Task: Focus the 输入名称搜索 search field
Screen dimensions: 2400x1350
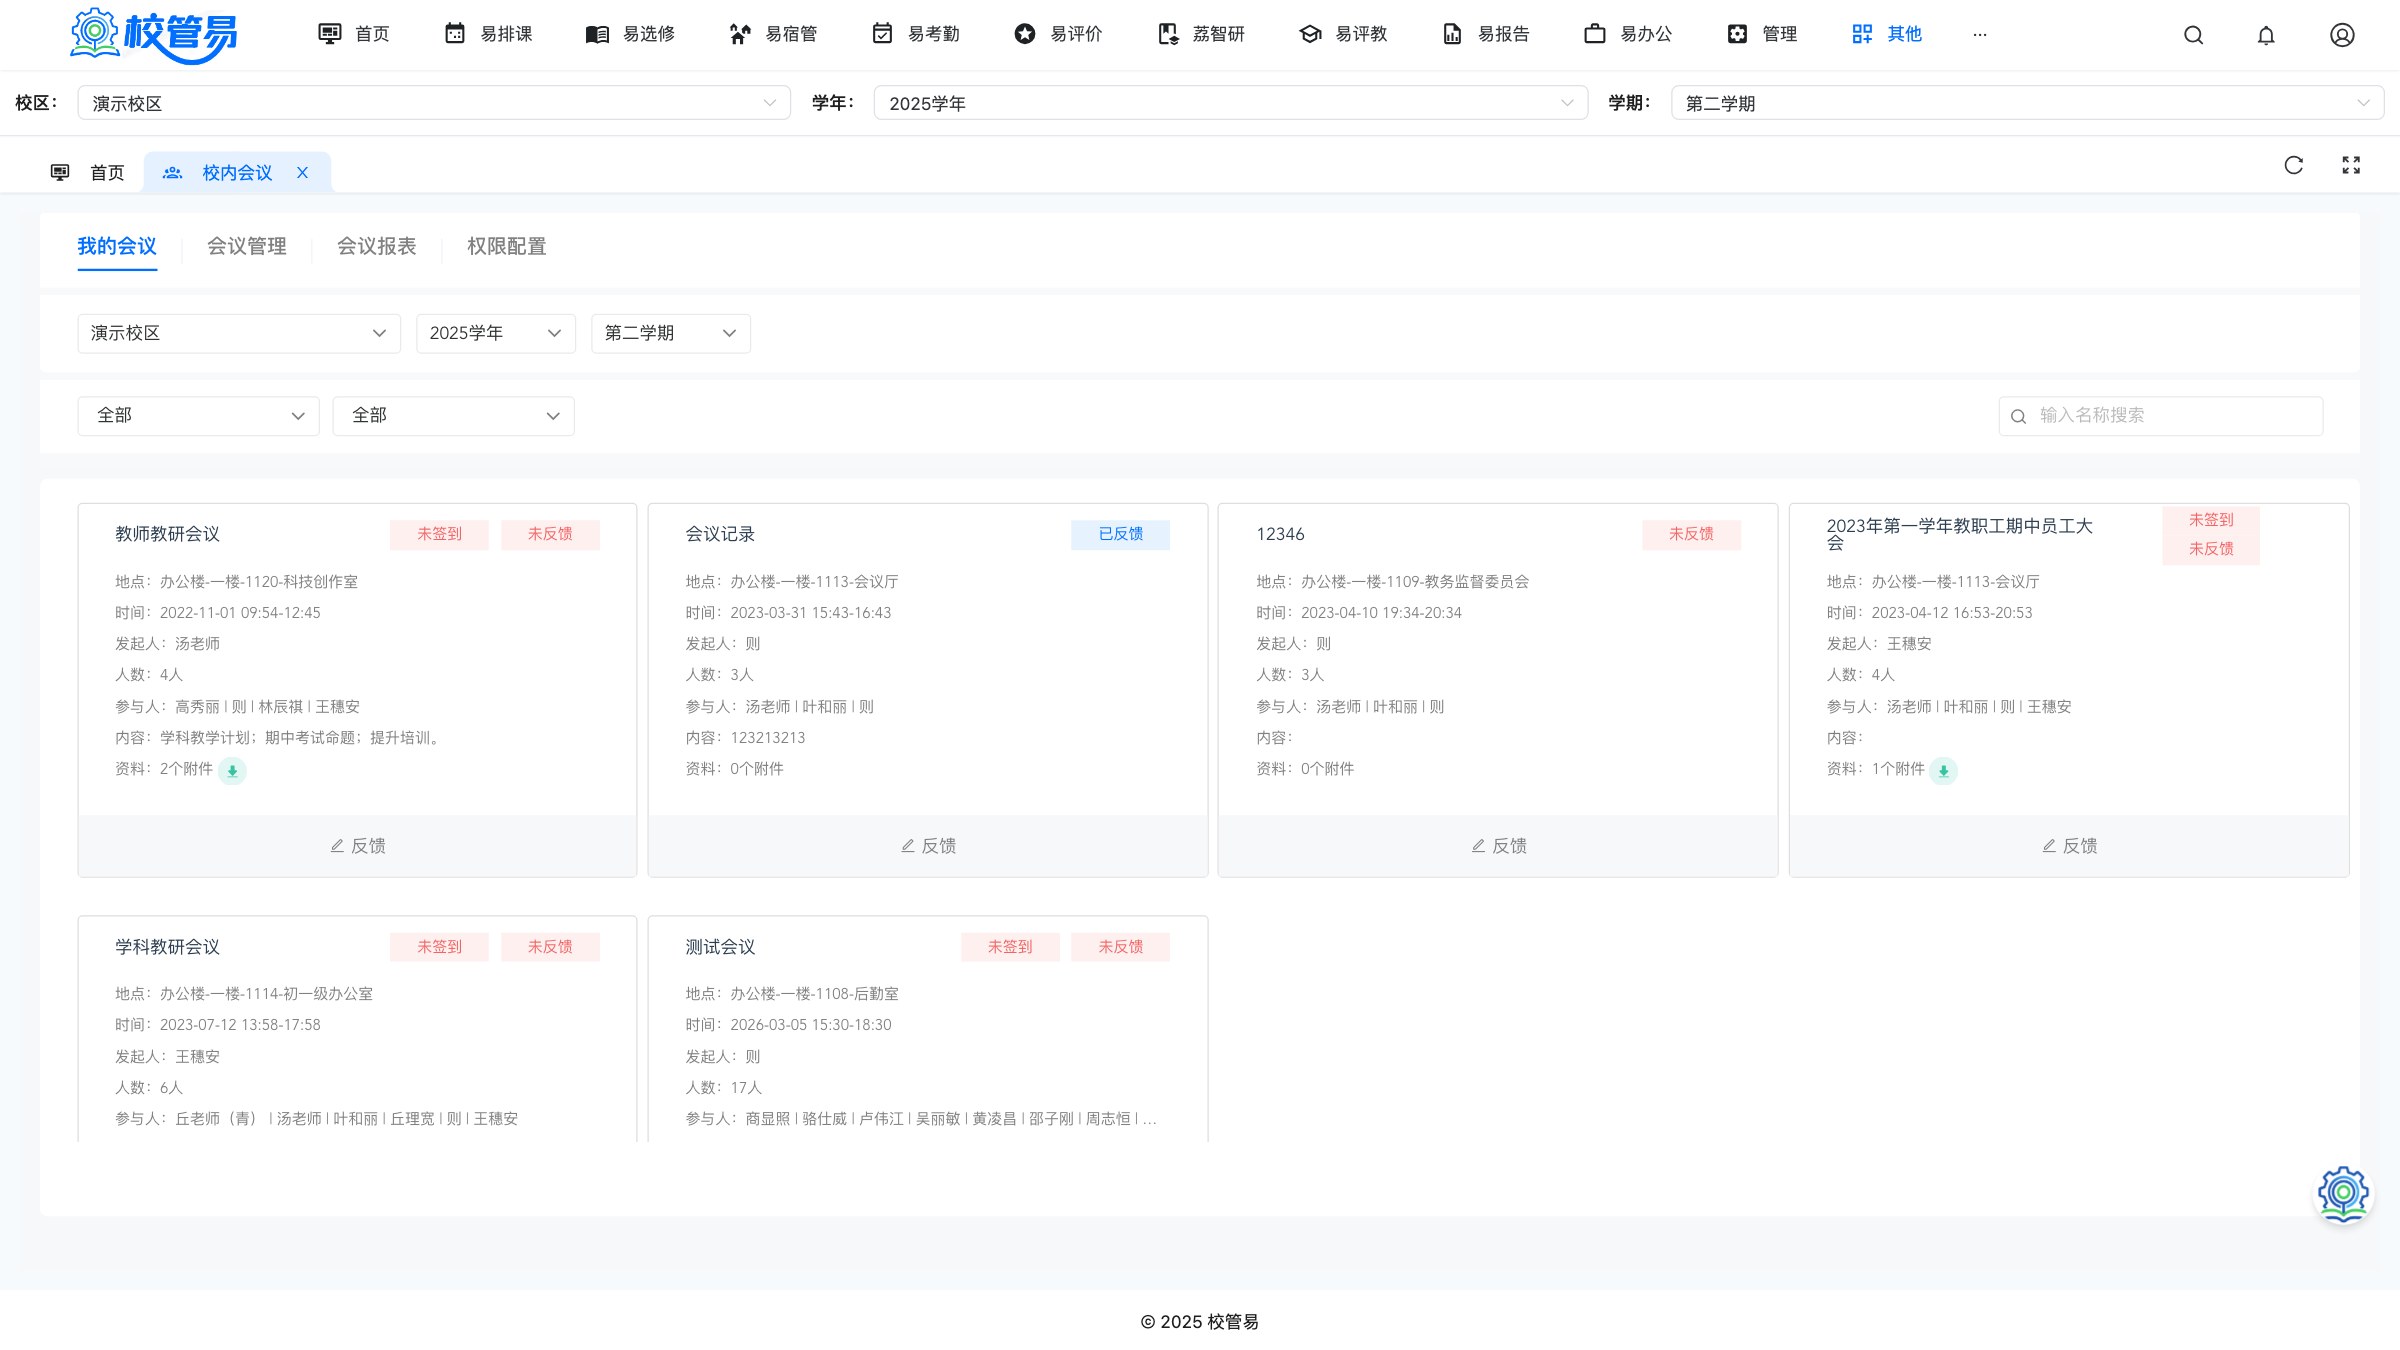Action: tap(2160, 416)
